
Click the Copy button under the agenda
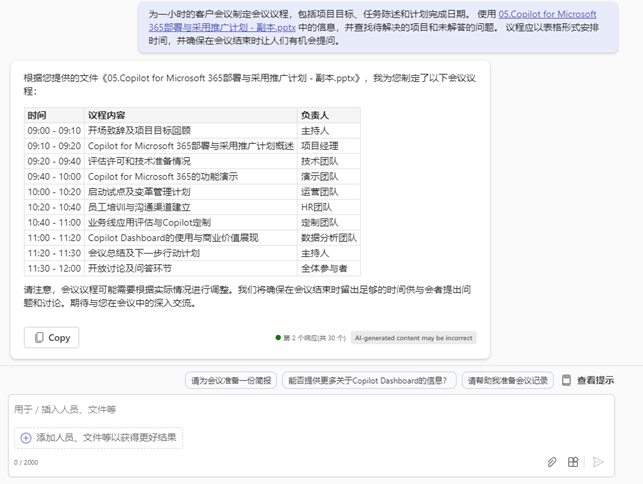pyautogui.click(x=51, y=338)
